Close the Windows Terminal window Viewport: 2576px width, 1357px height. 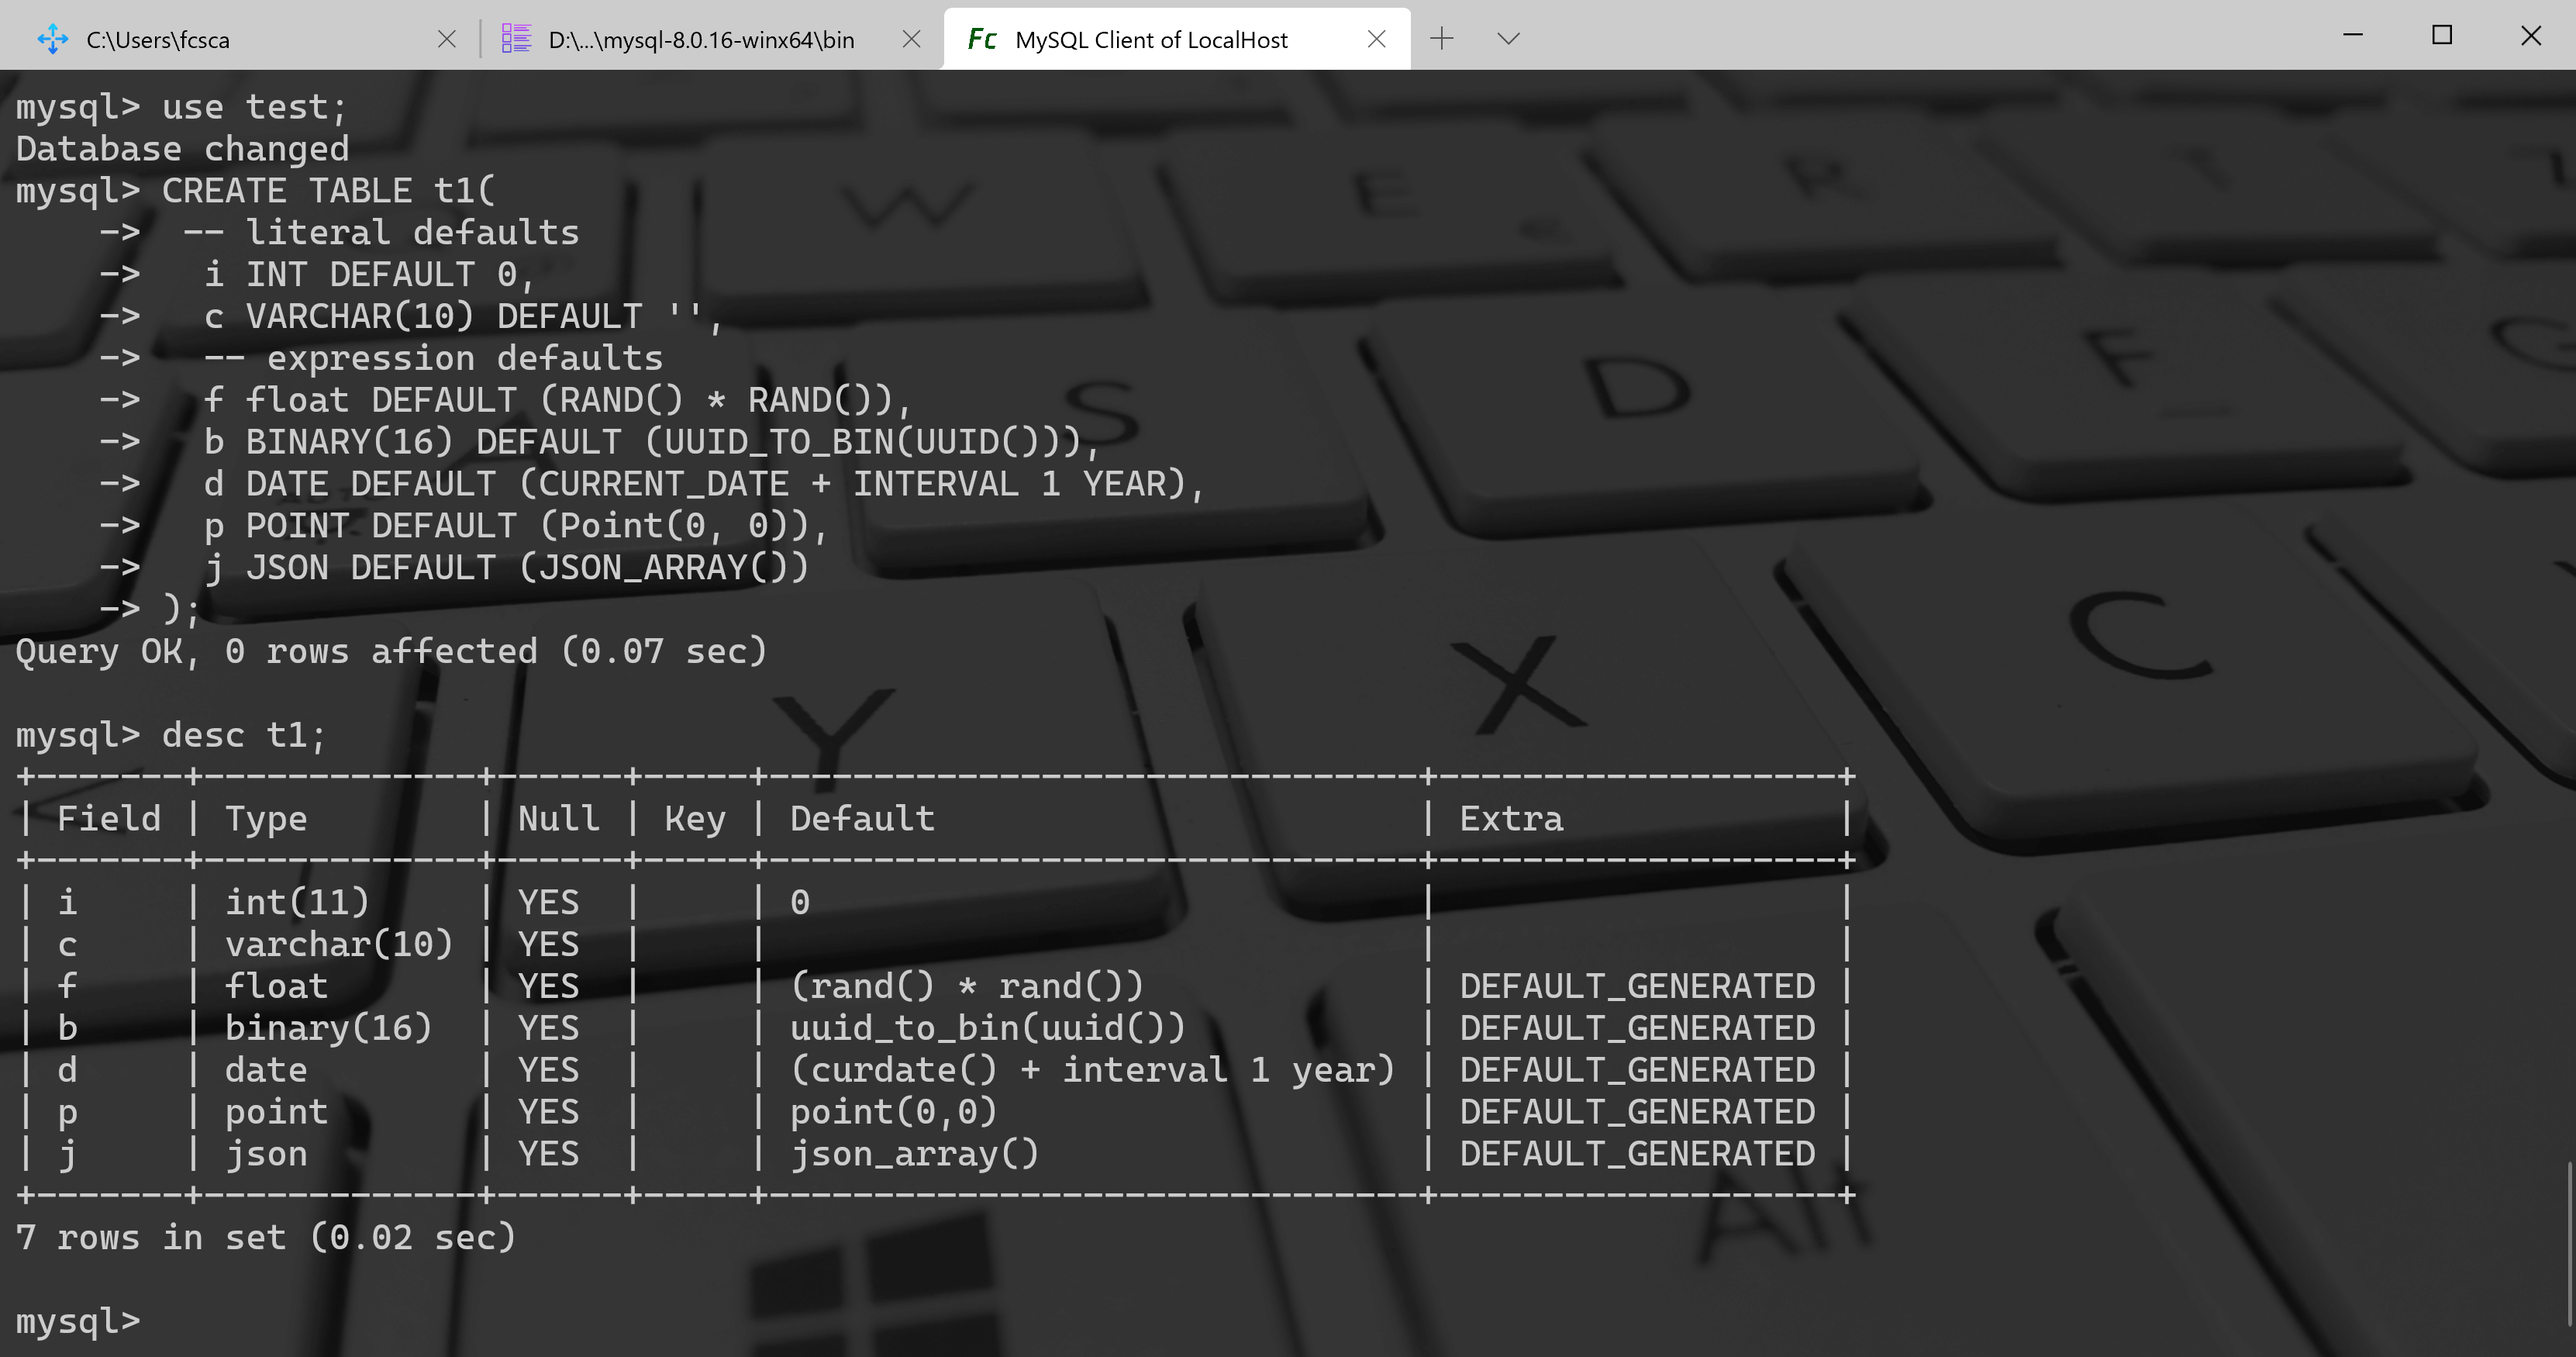tap(2531, 36)
